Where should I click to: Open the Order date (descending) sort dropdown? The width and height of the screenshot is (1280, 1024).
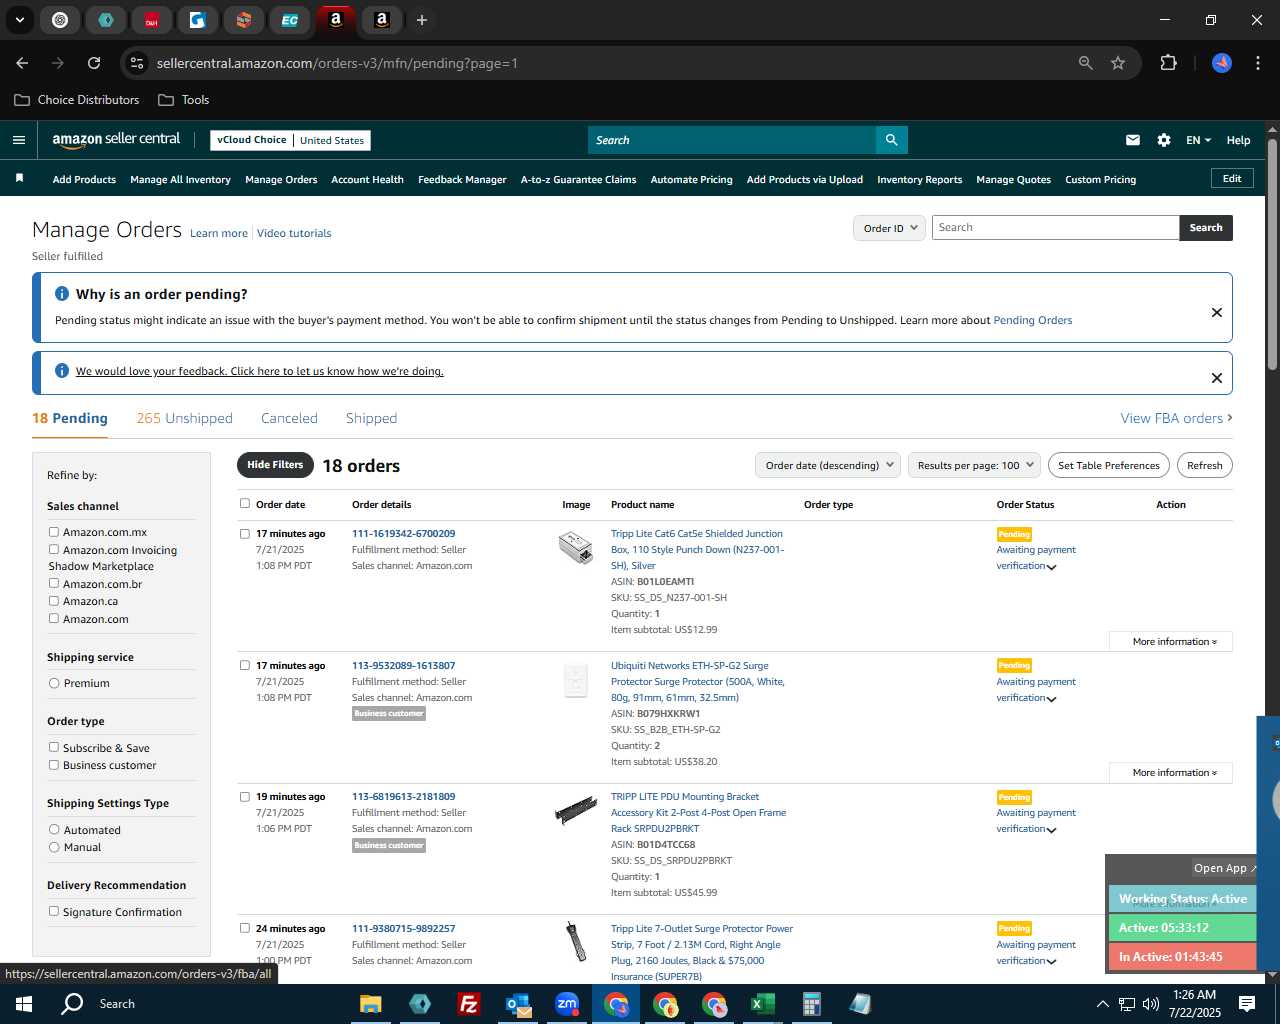[x=828, y=465]
